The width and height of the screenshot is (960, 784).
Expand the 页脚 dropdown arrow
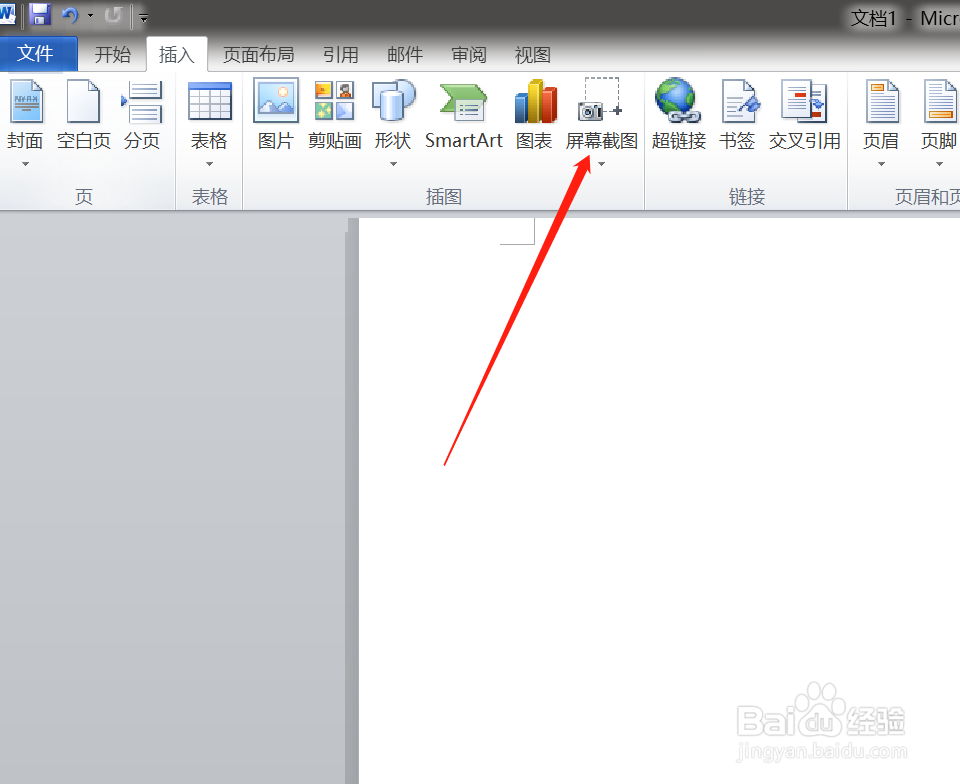click(939, 164)
